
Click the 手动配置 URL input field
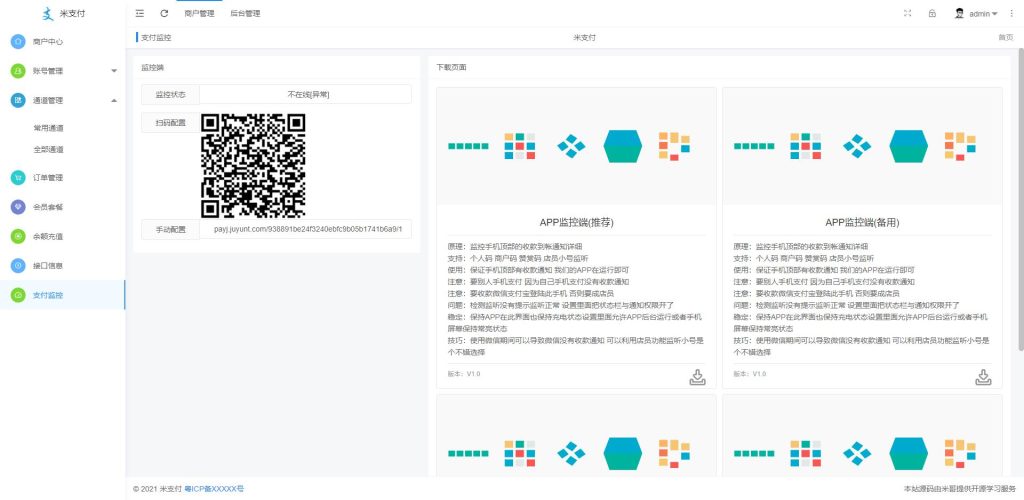(306, 229)
